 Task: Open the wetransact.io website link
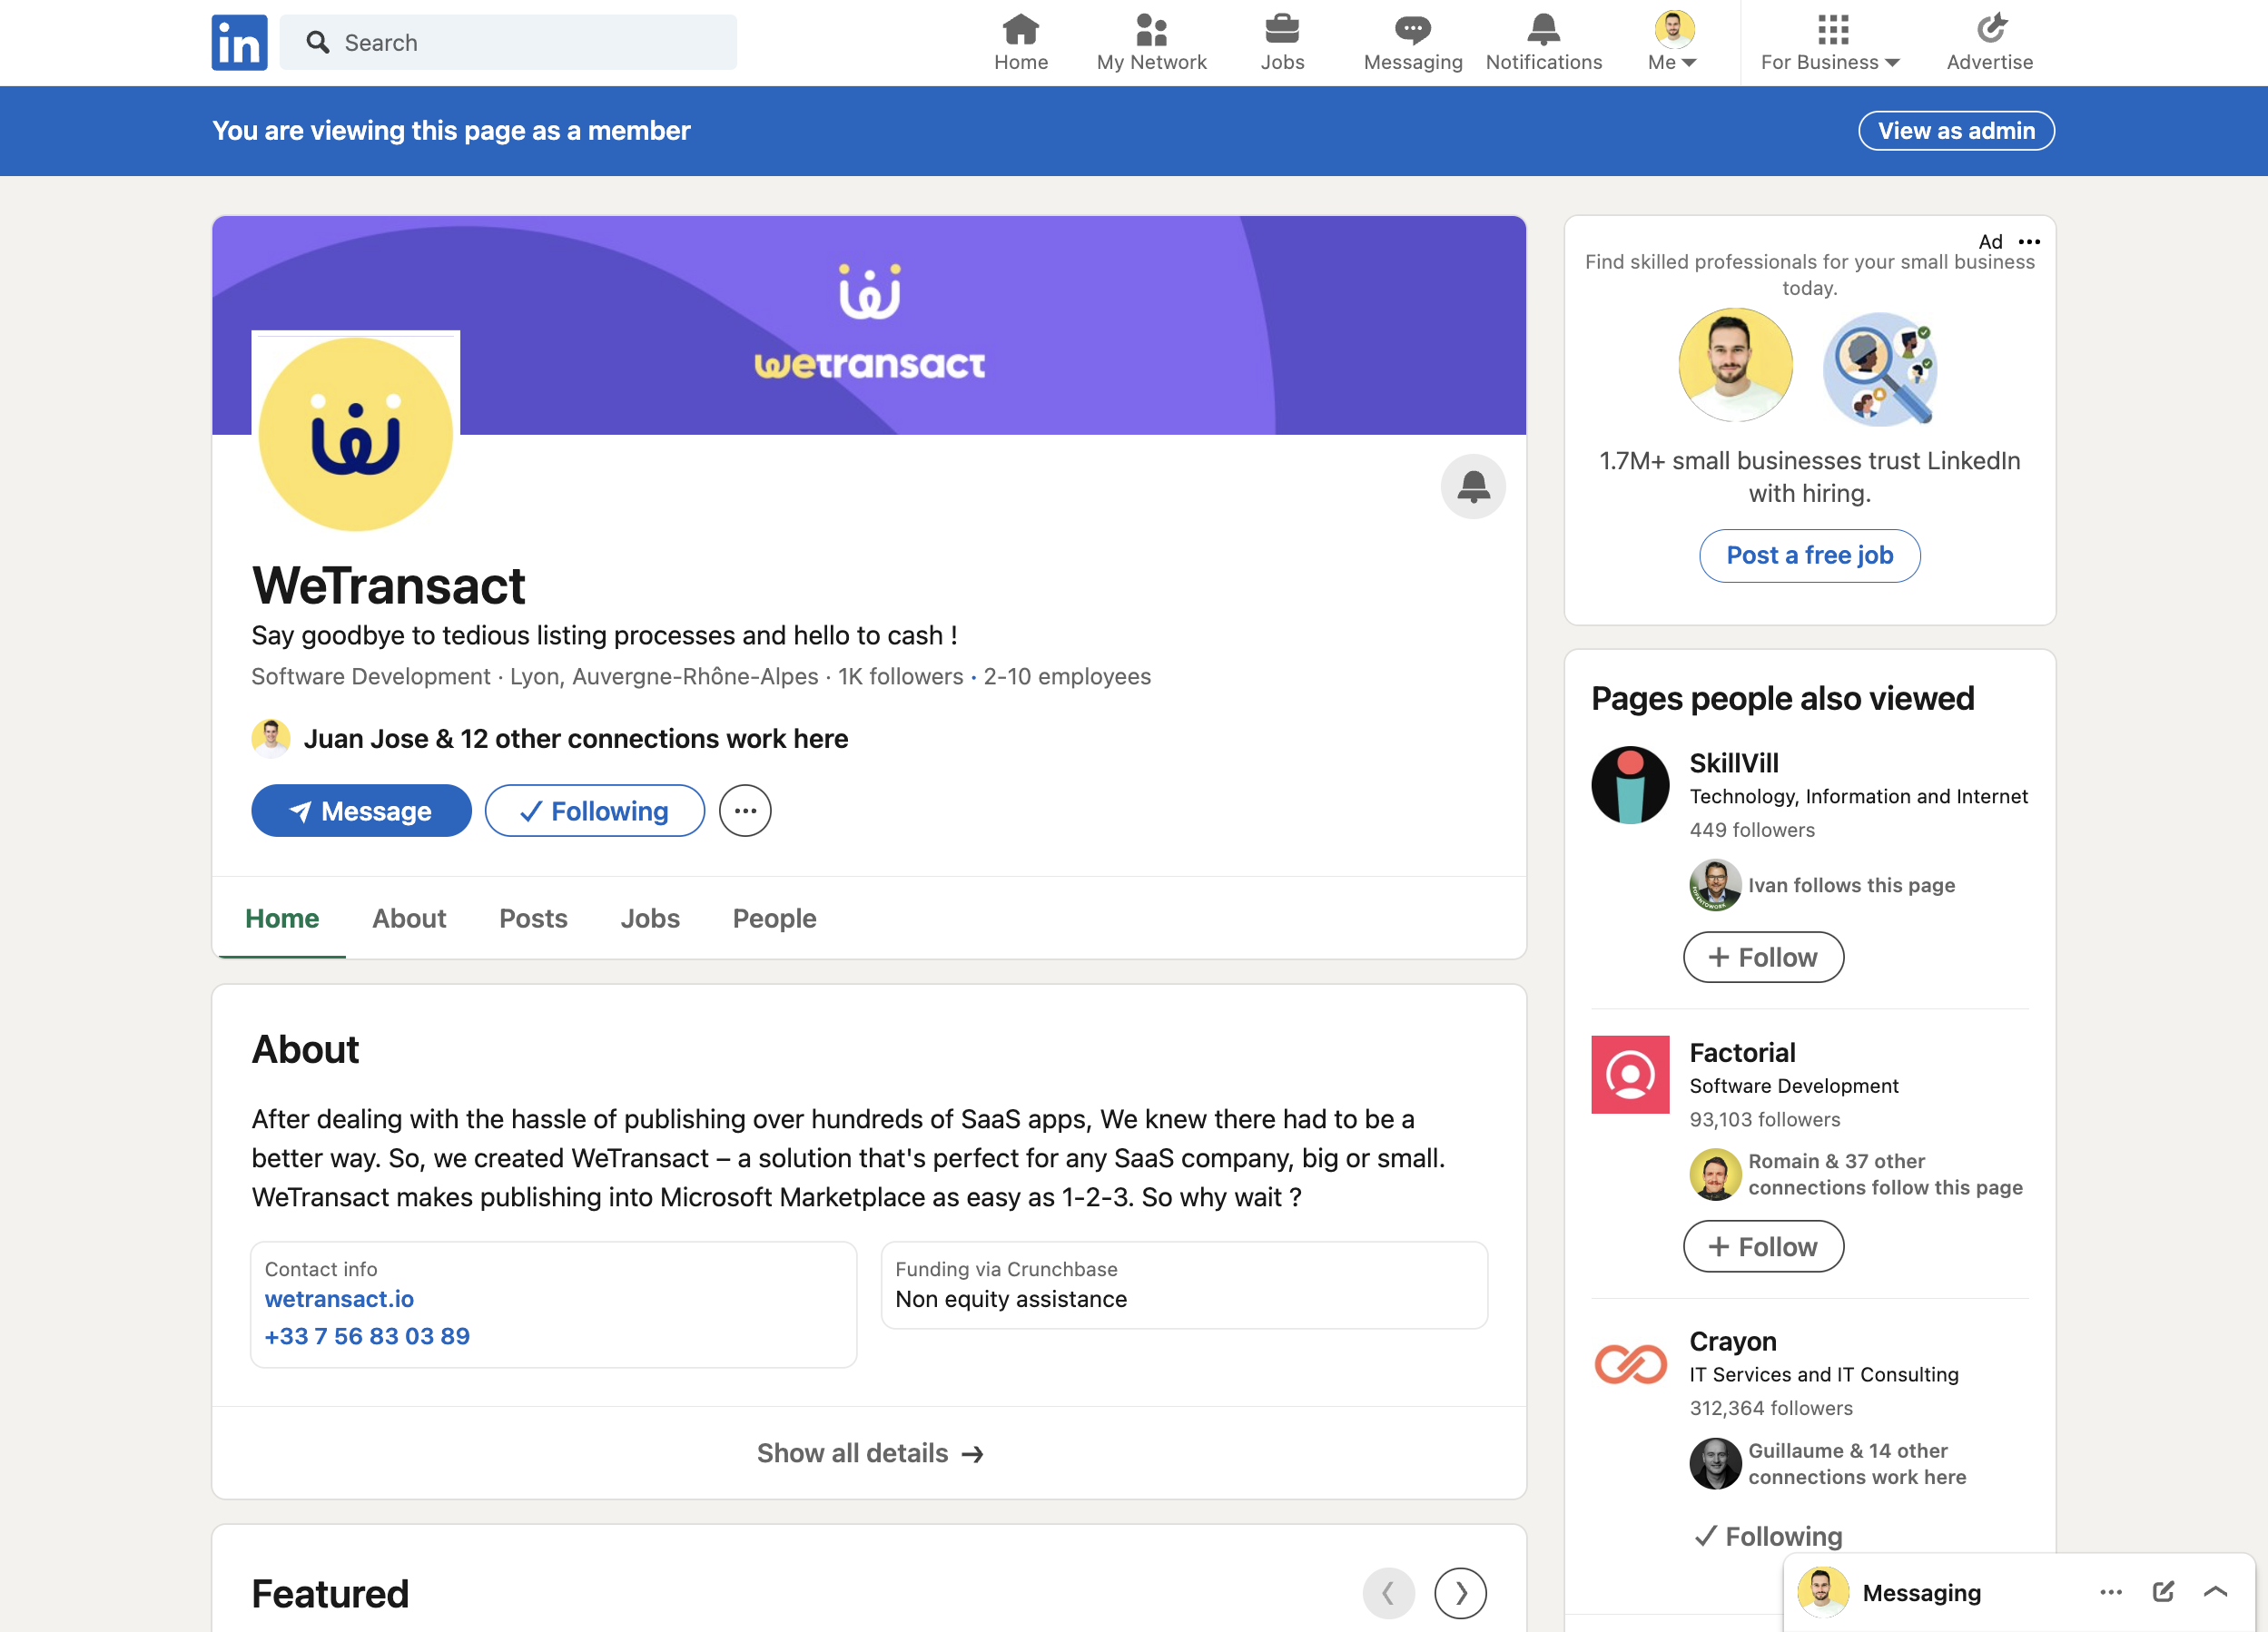339,1299
